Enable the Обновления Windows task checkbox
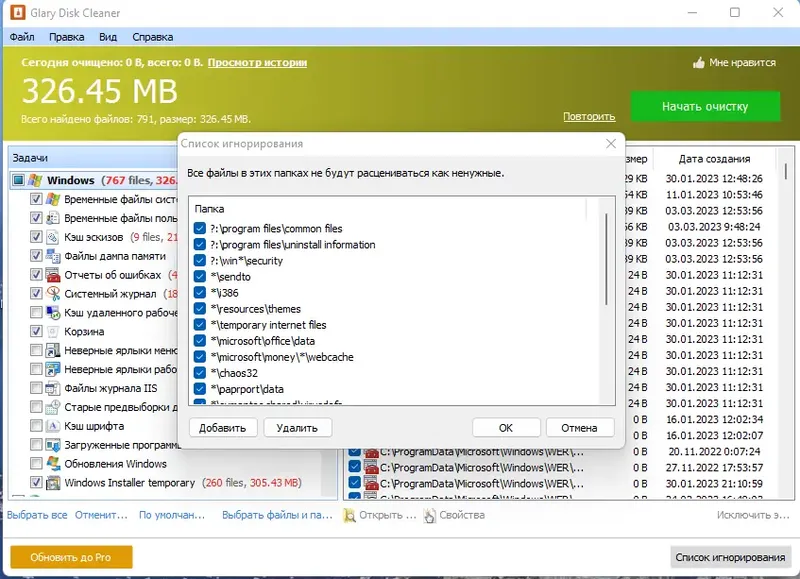 pyautogui.click(x=36, y=464)
